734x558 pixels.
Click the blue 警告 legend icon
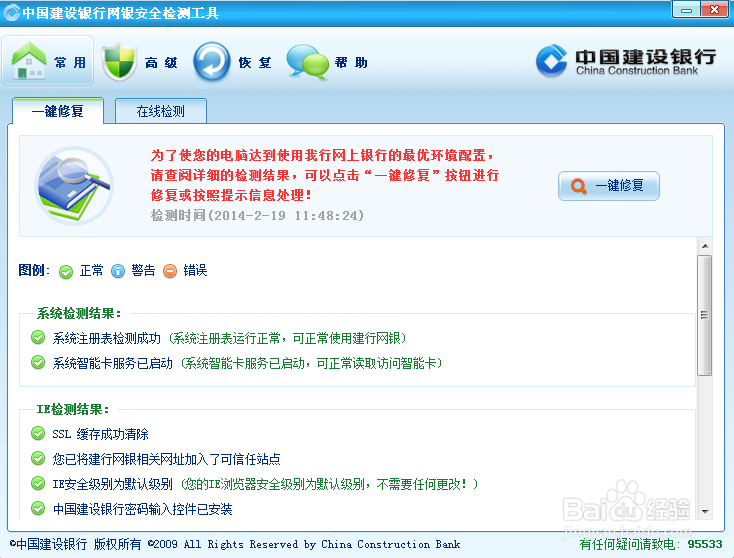(x=118, y=271)
